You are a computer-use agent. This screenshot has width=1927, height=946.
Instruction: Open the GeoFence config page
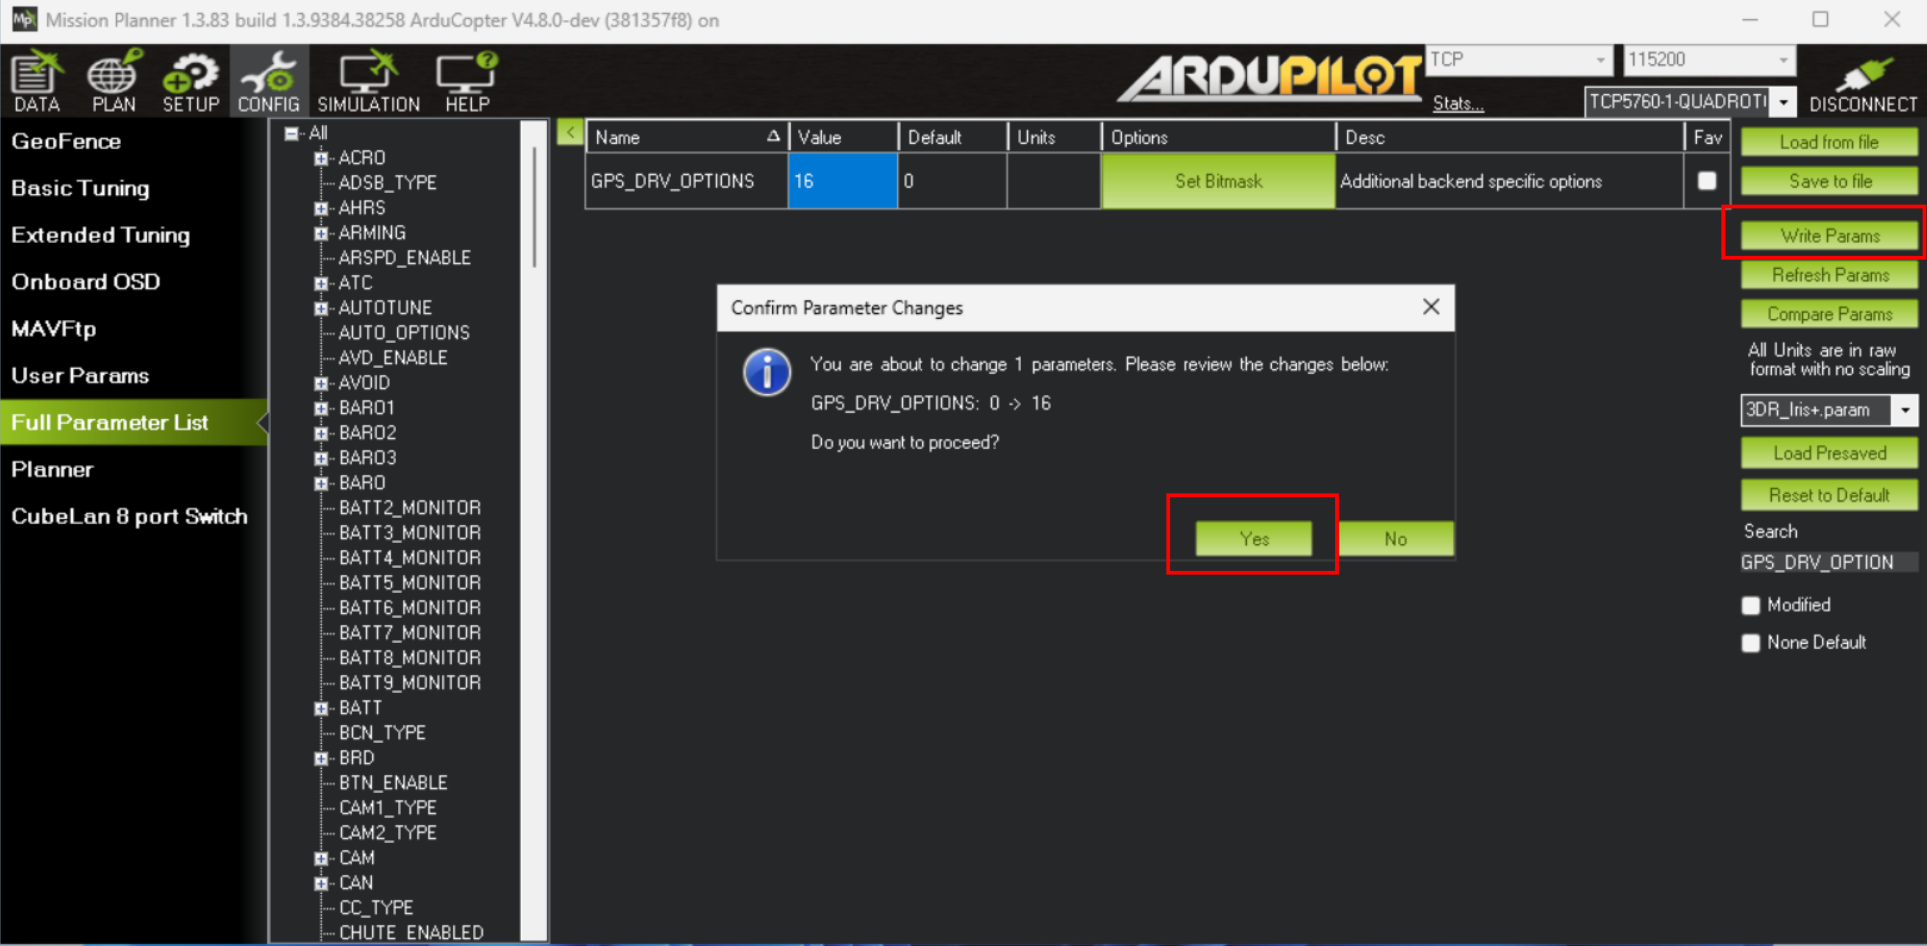coord(66,141)
